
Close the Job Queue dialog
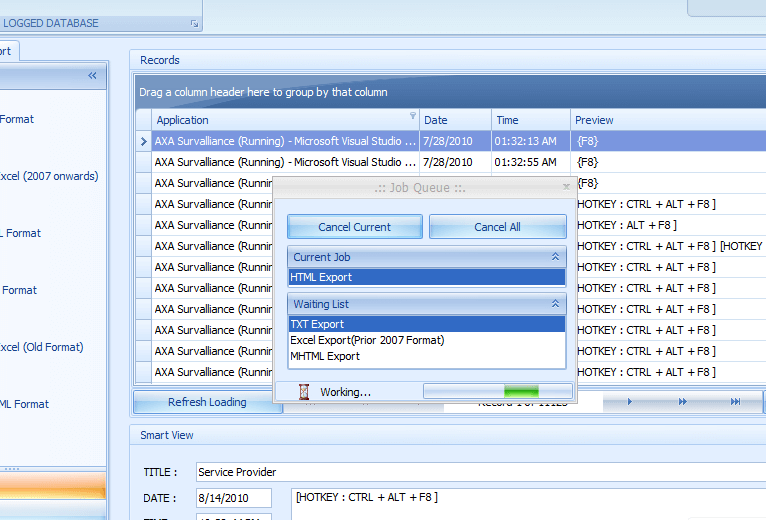tap(566, 186)
